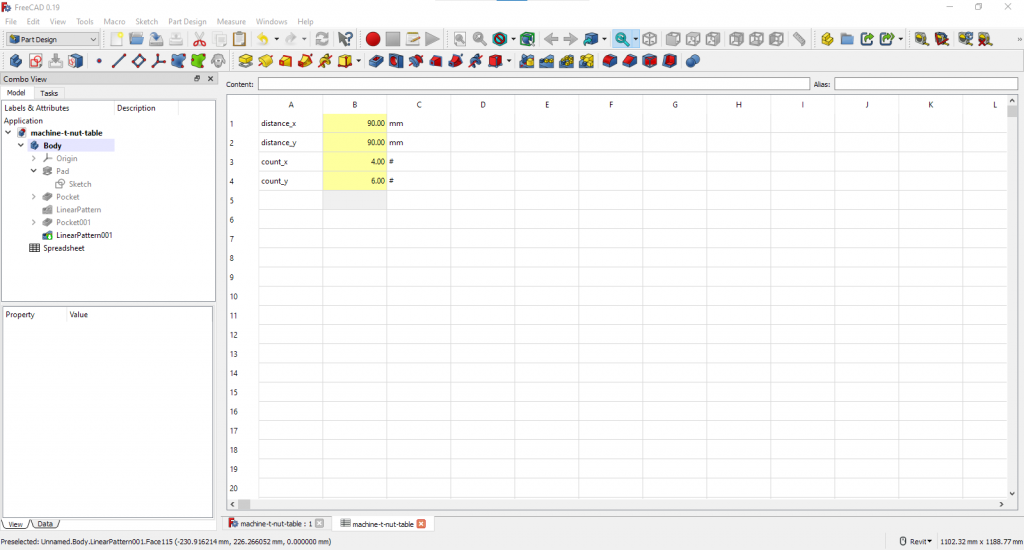Click the What's This help cursor icon

click(345, 39)
